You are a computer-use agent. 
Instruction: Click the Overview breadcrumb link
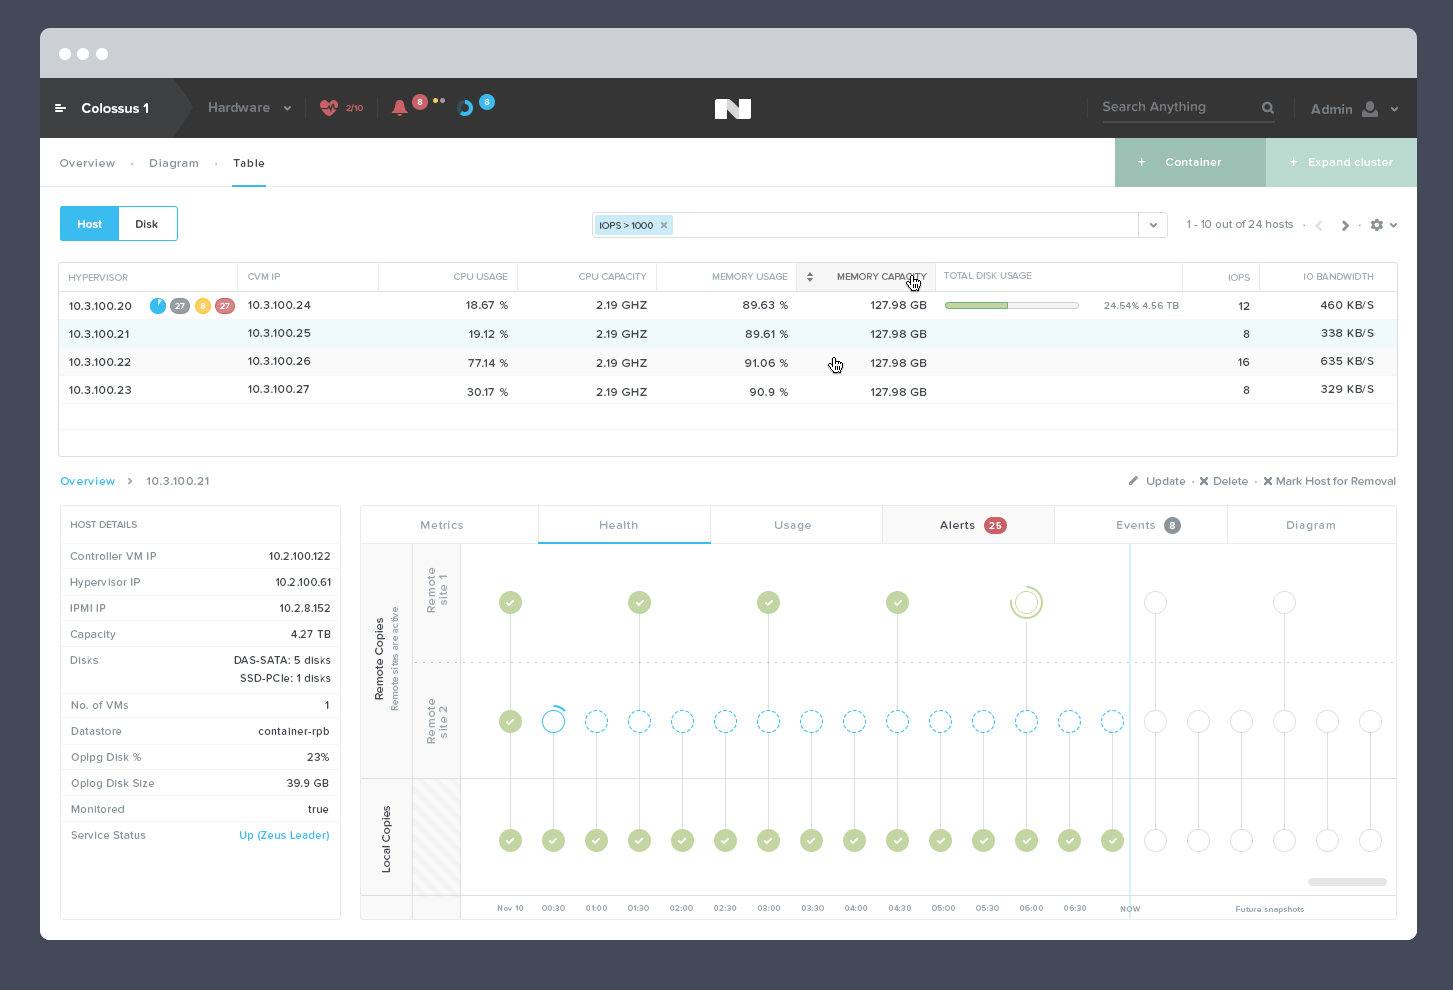point(88,481)
